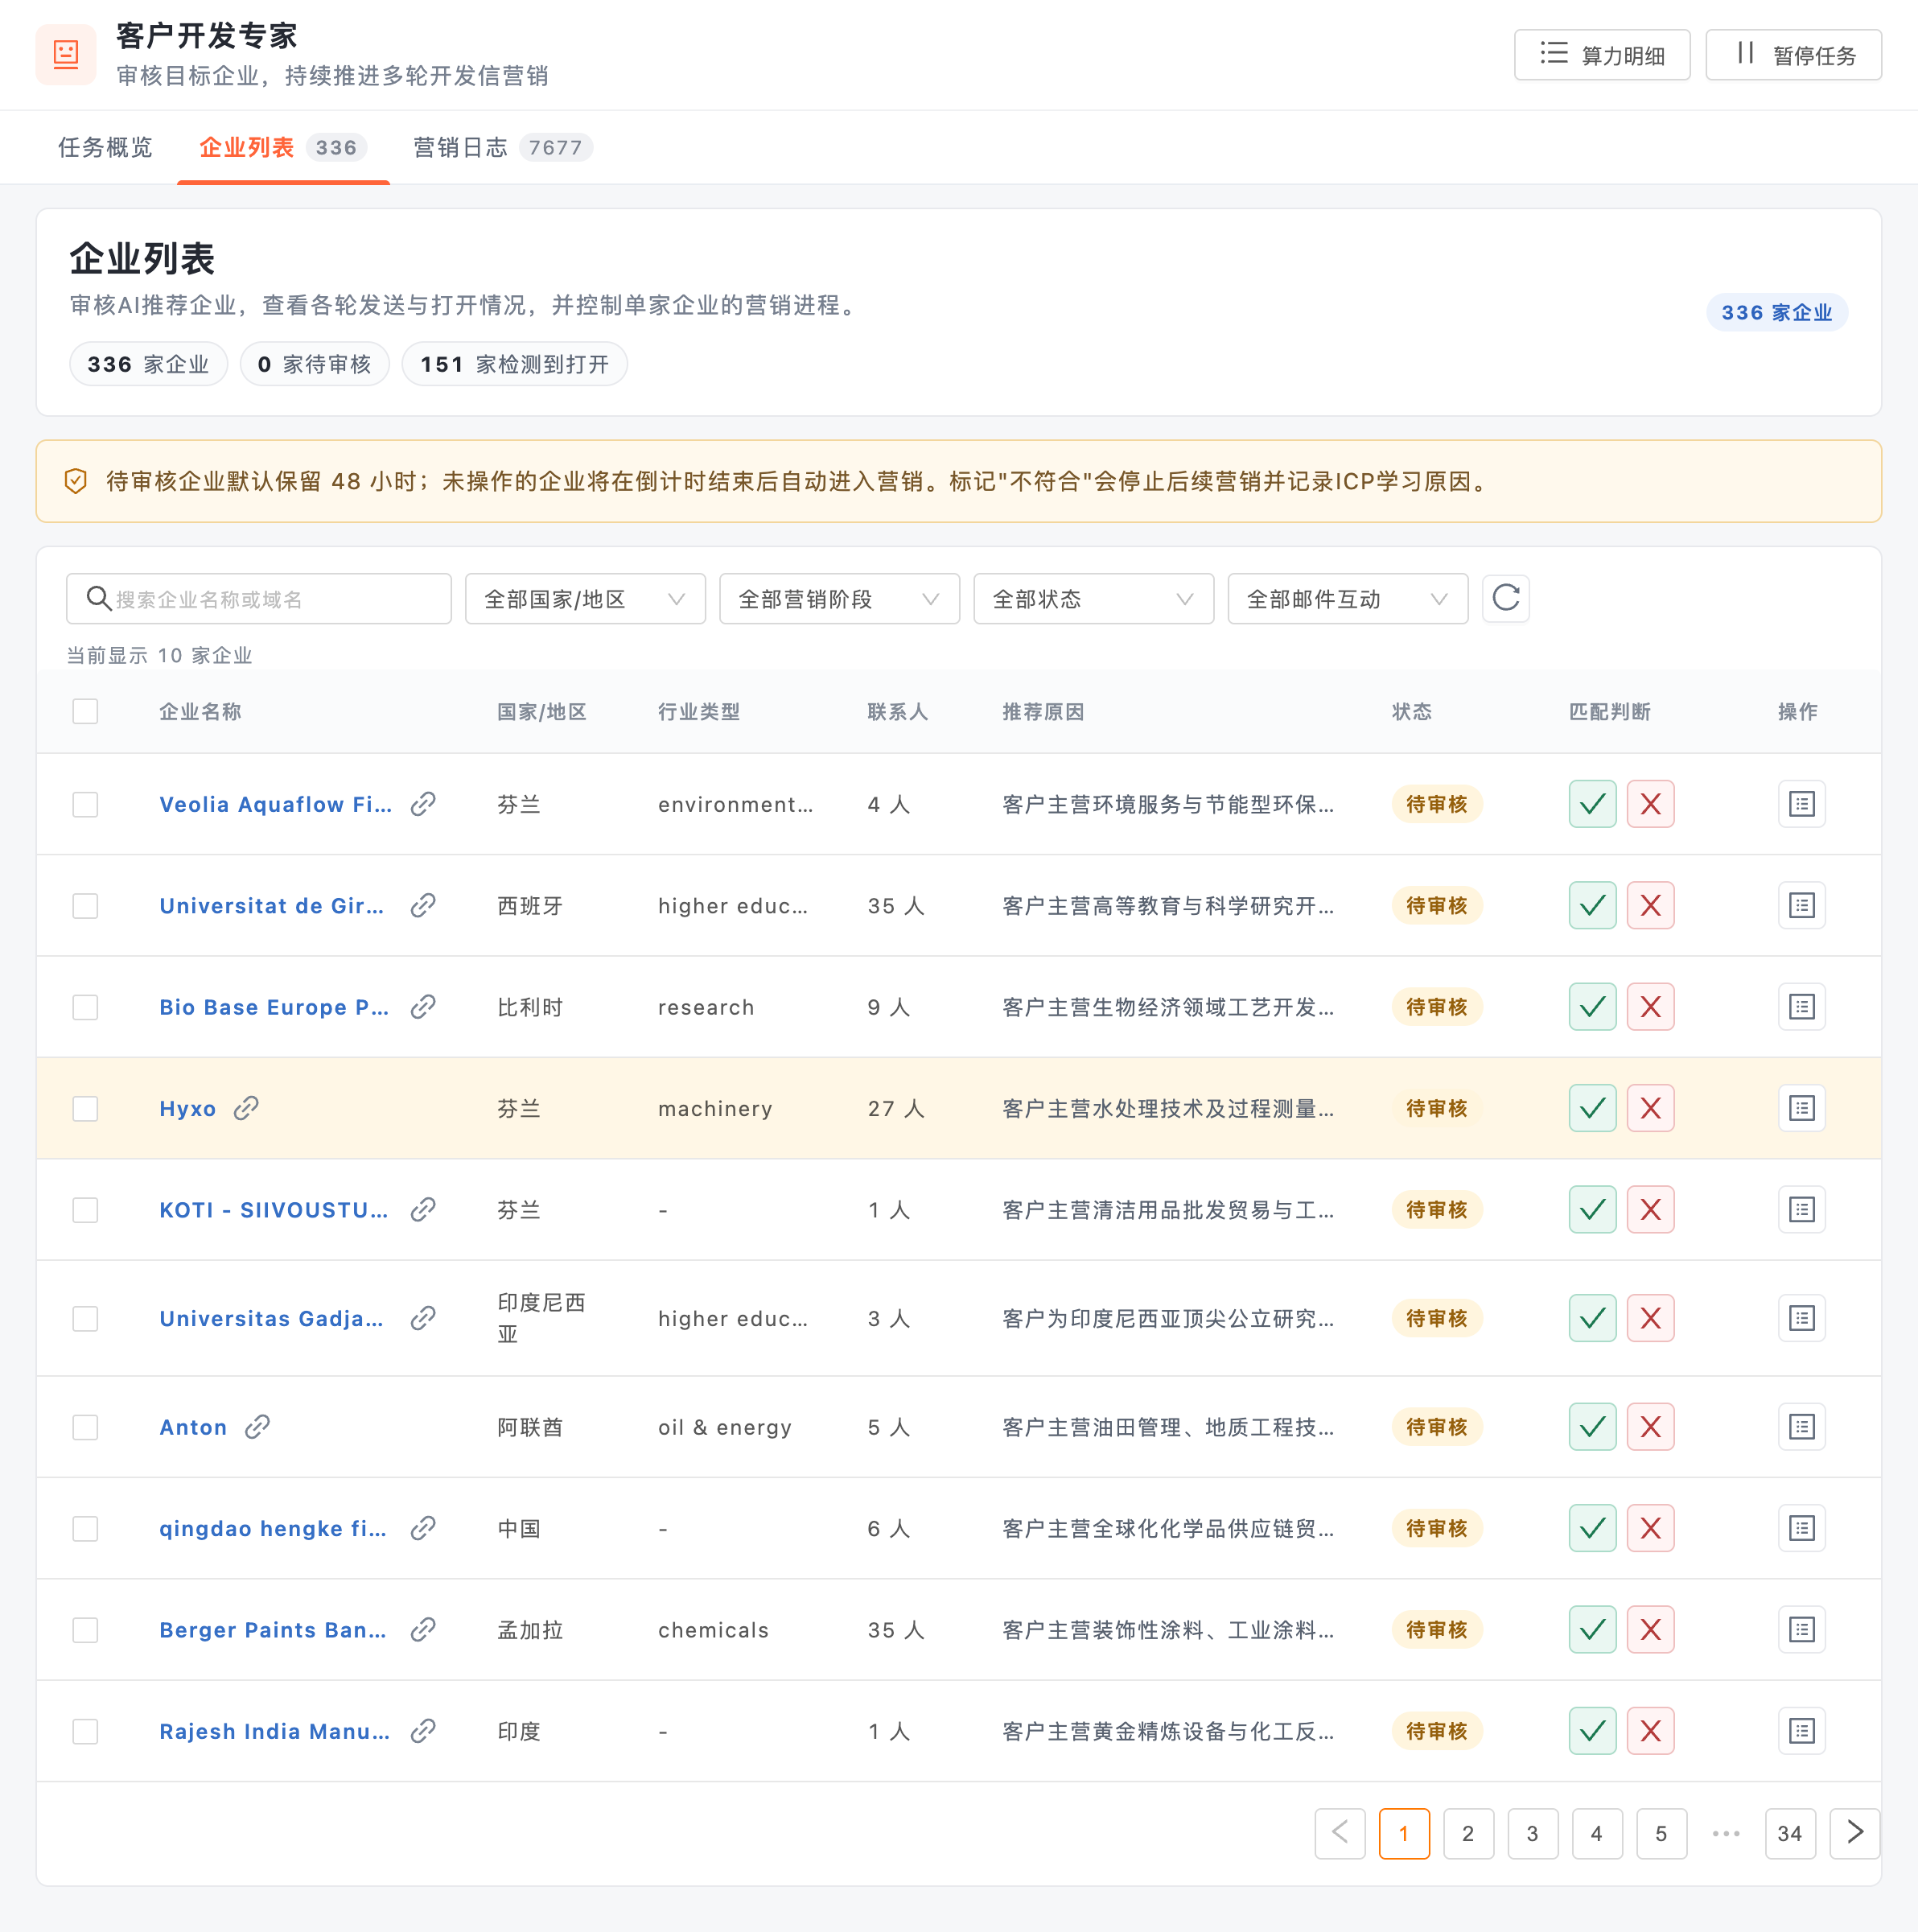Open link icon next to Hyxo
The height and width of the screenshot is (1932, 1918).
pyautogui.click(x=246, y=1108)
